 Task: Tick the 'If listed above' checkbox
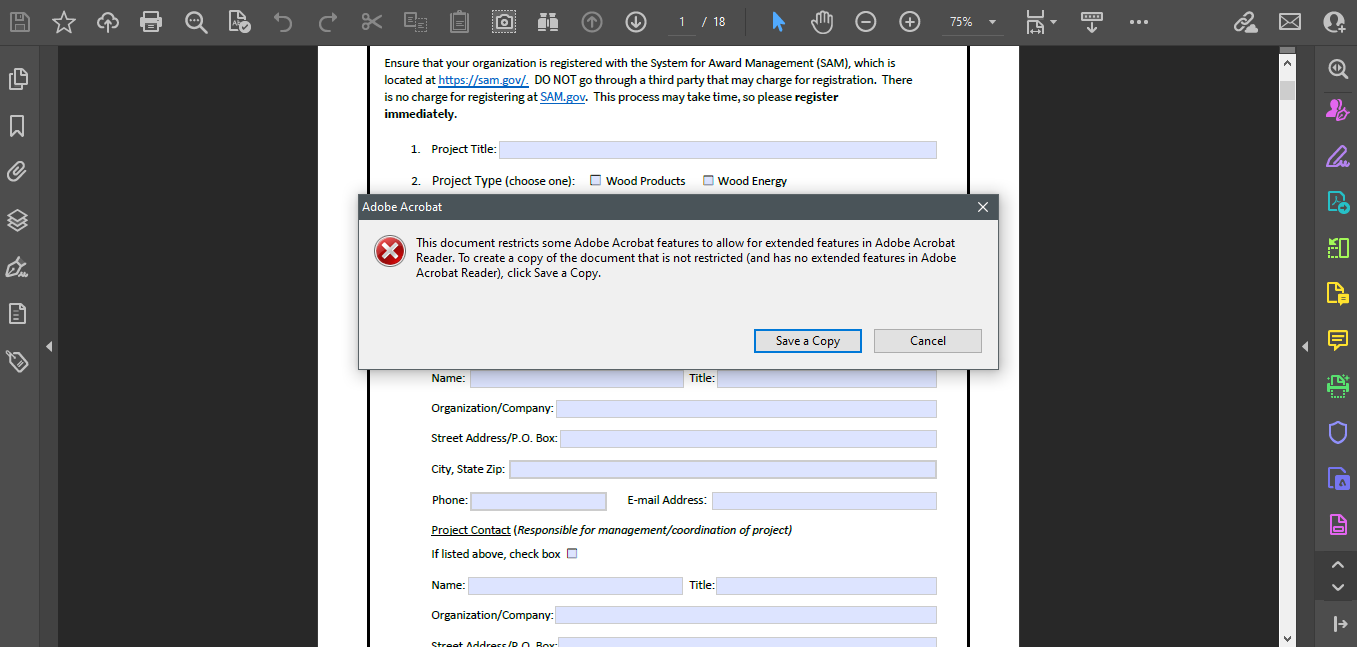pyautogui.click(x=572, y=553)
